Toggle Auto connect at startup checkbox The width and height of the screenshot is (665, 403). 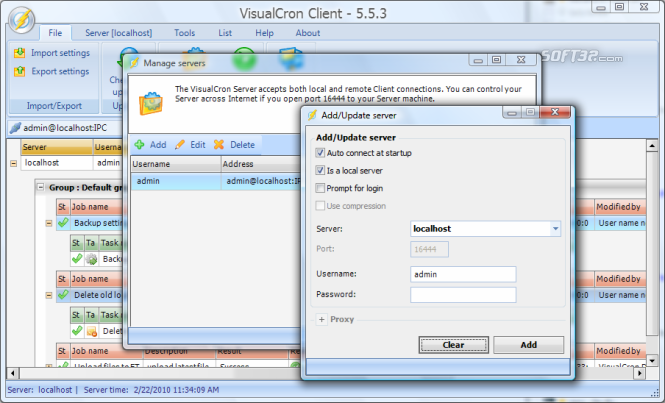coord(320,153)
